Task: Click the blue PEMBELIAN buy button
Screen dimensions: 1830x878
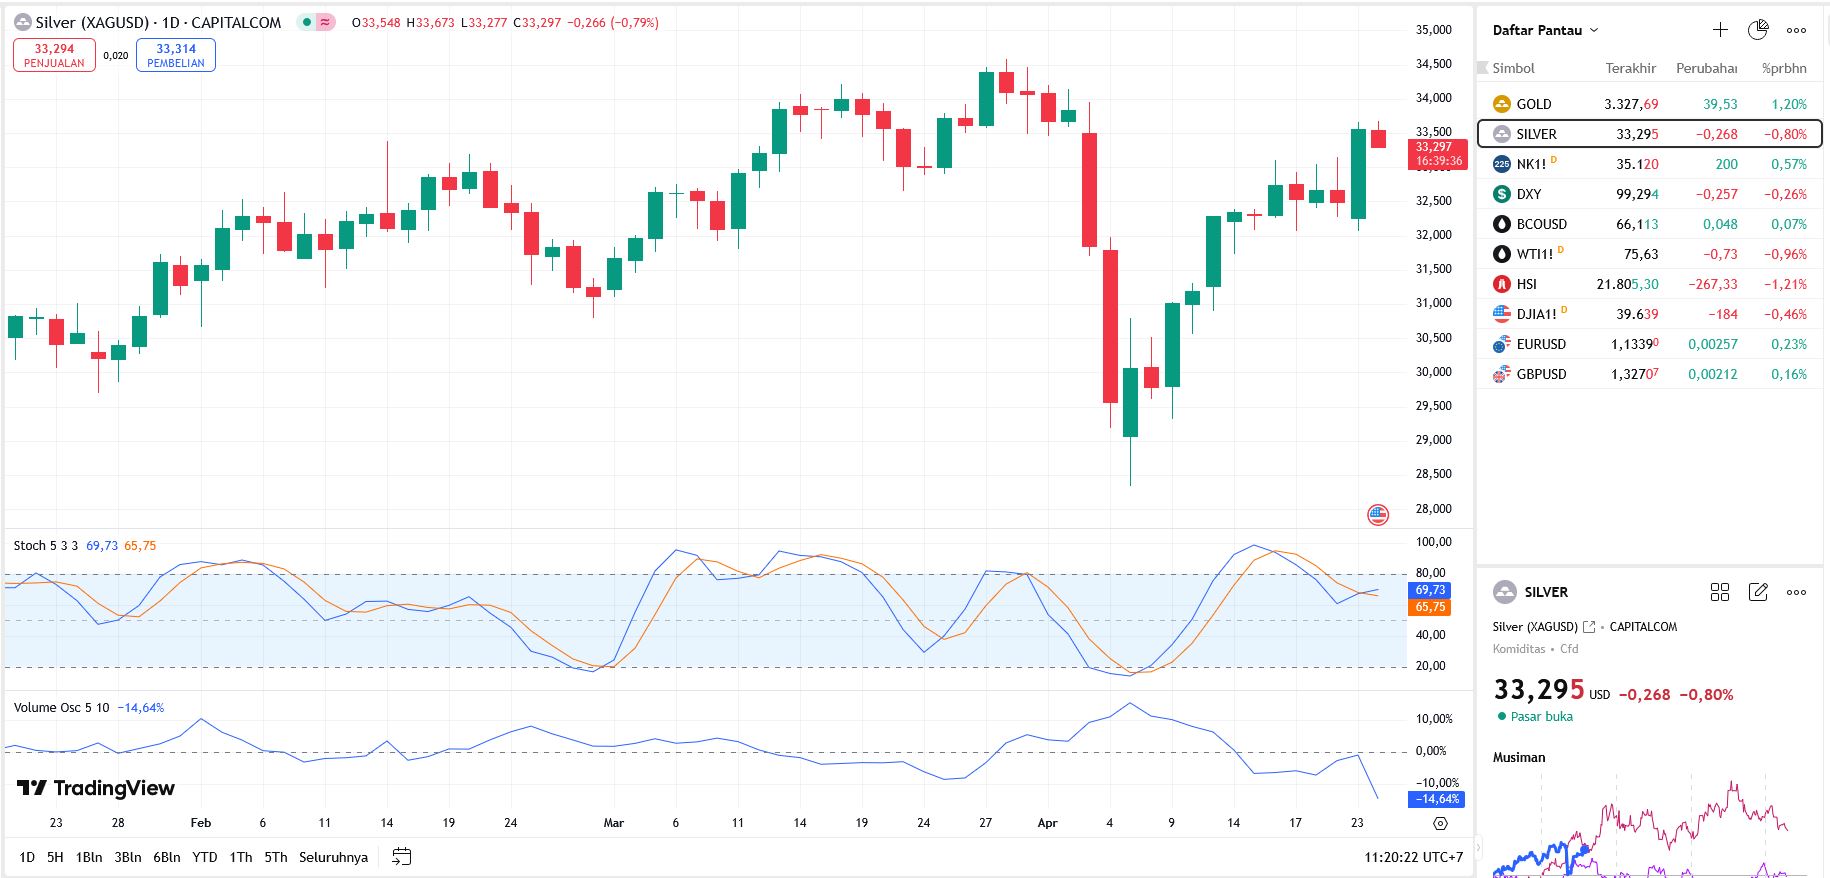Action: [x=176, y=55]
